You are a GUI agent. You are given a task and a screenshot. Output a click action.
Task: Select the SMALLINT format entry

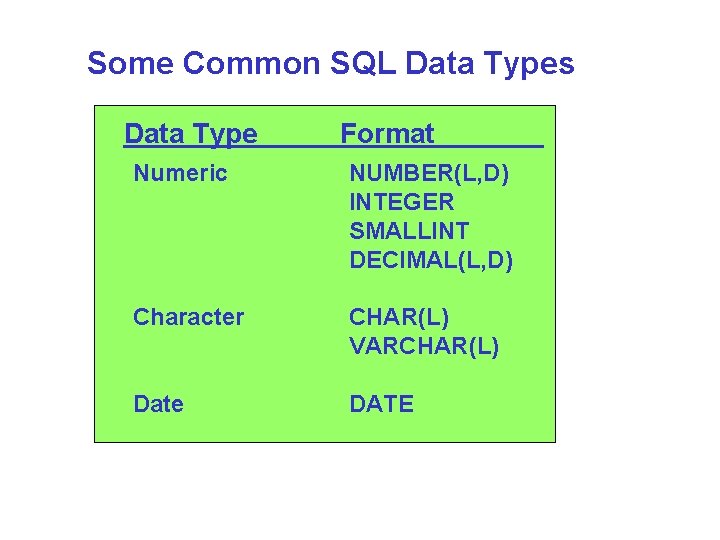coord(409,231)
